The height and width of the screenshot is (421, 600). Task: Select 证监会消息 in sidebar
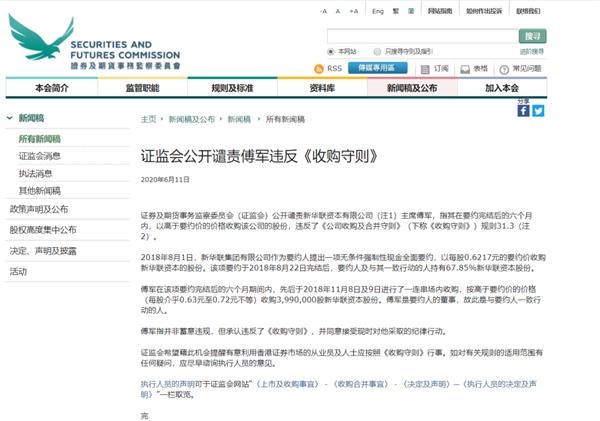pos(40,156)
